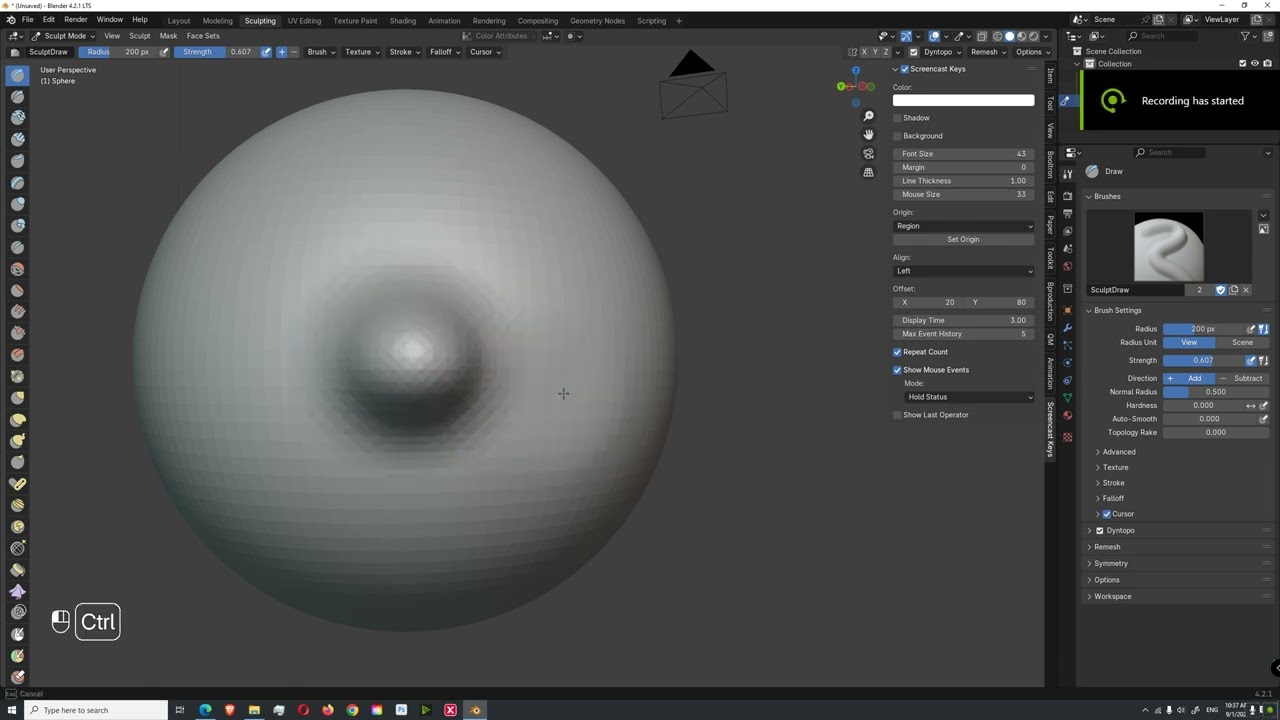Image resolution: width=1280 pixels, height=720 pixels.
Task: Open the Render menu
Action: (76, 20)
